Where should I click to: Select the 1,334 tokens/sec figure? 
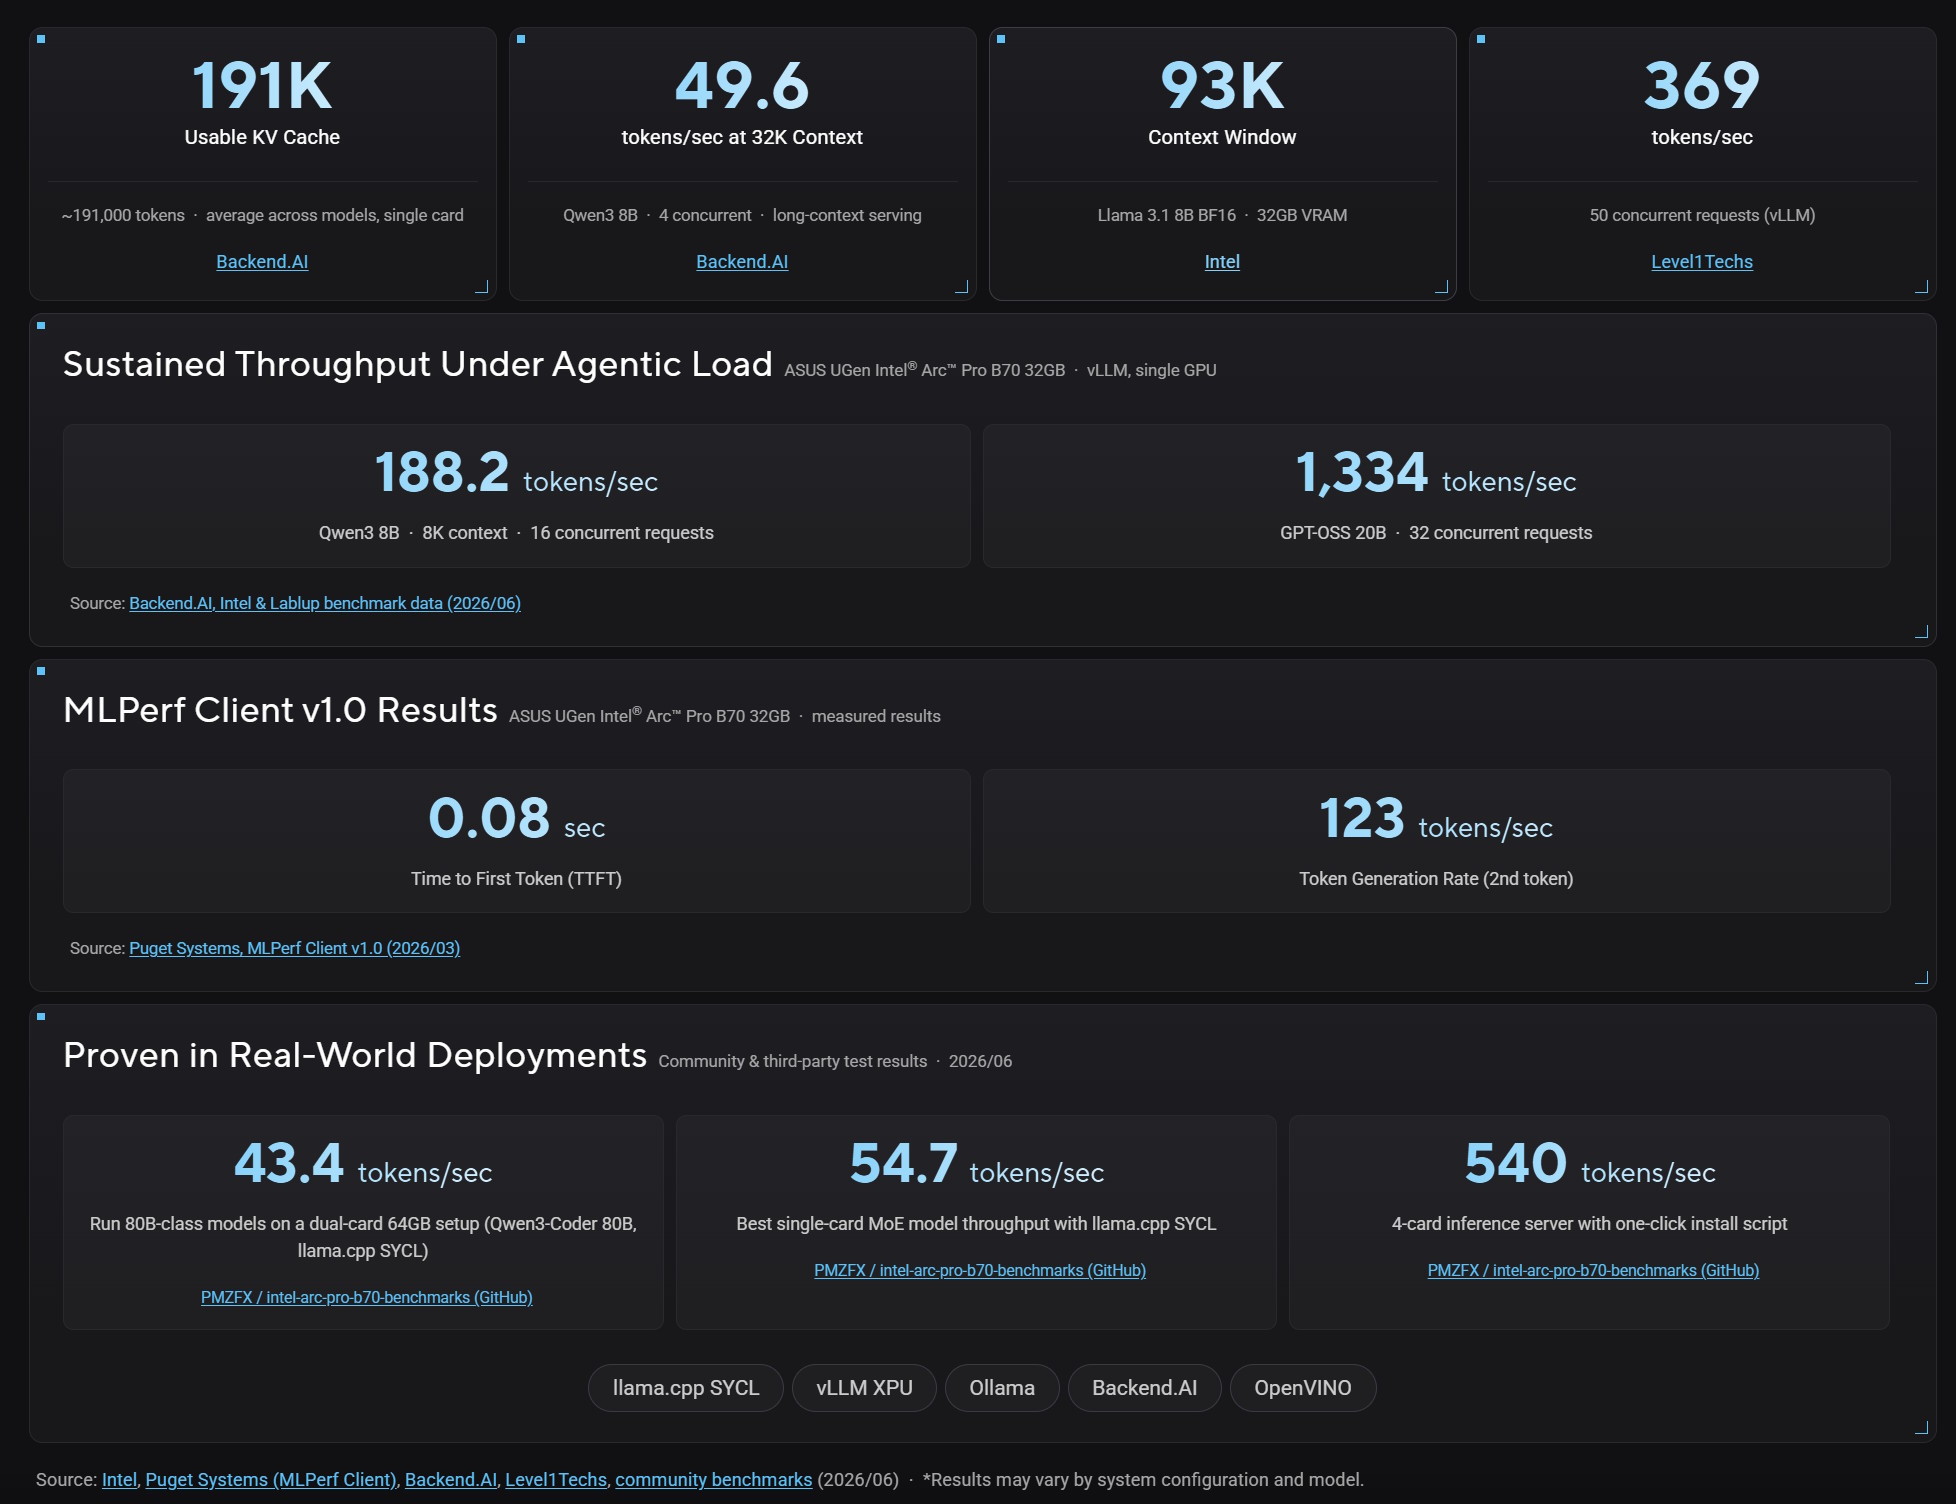click(1436, 473)
